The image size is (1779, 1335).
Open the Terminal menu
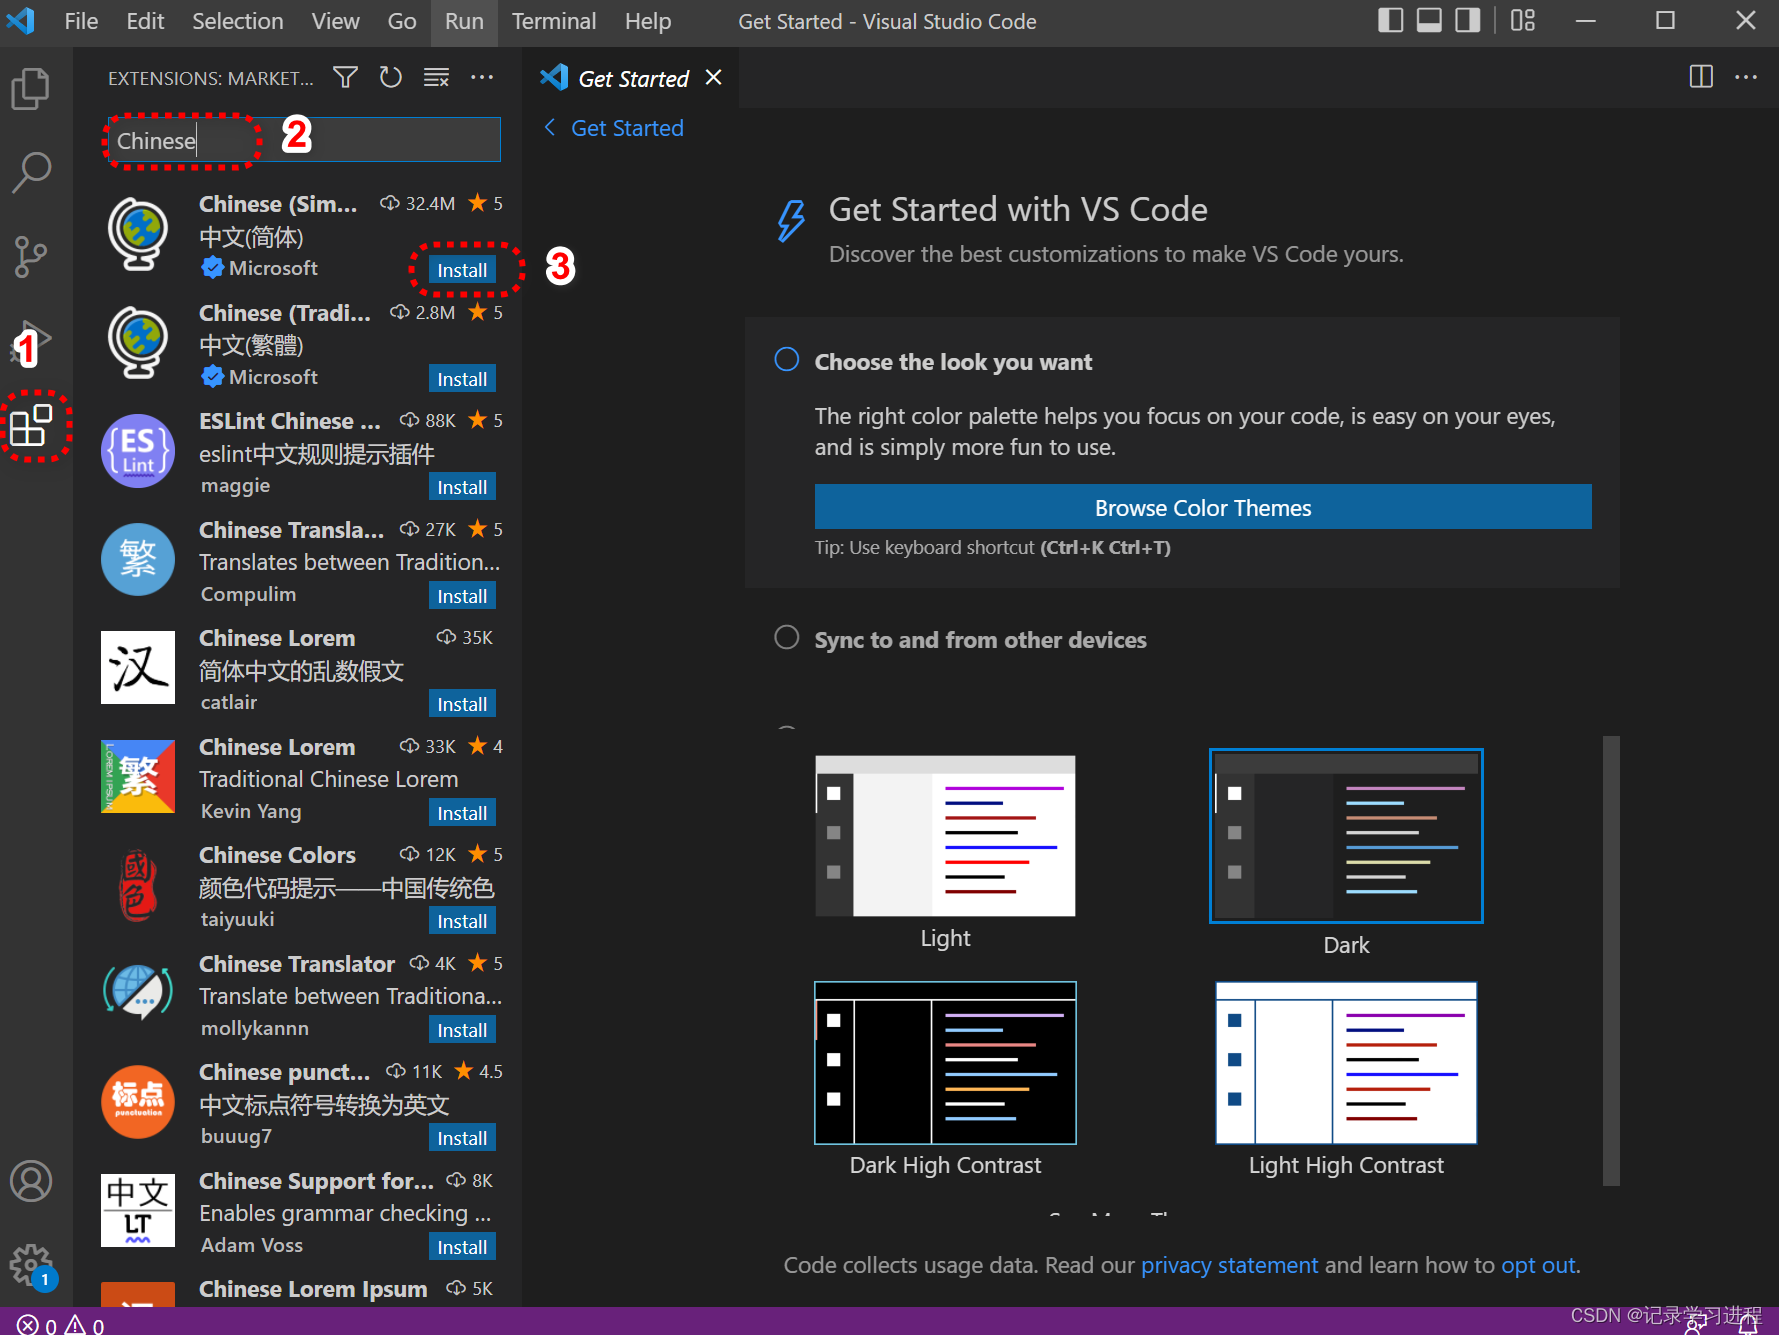click(554, 21)
